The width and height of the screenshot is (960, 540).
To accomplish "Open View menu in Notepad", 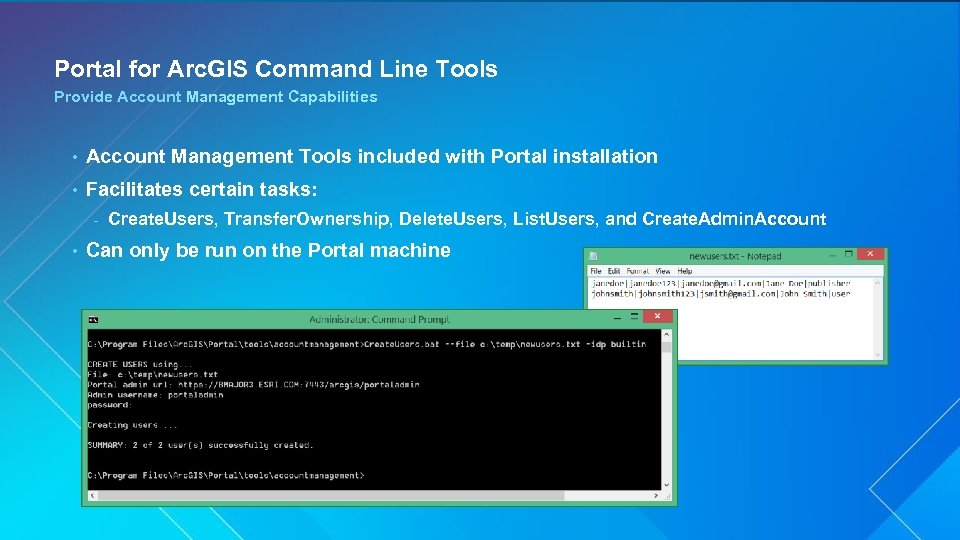I will pyautogui.click(x=662, y=271).
